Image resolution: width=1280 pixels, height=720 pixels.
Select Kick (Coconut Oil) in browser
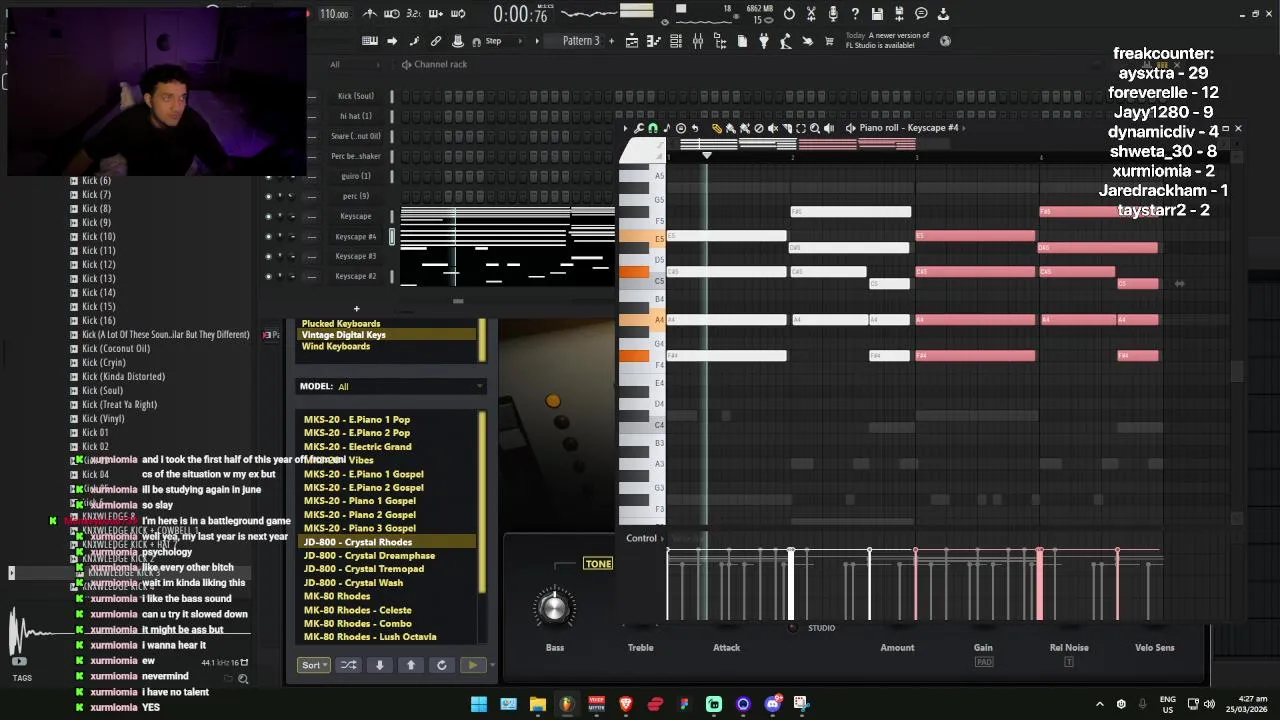tap(116, 349)
